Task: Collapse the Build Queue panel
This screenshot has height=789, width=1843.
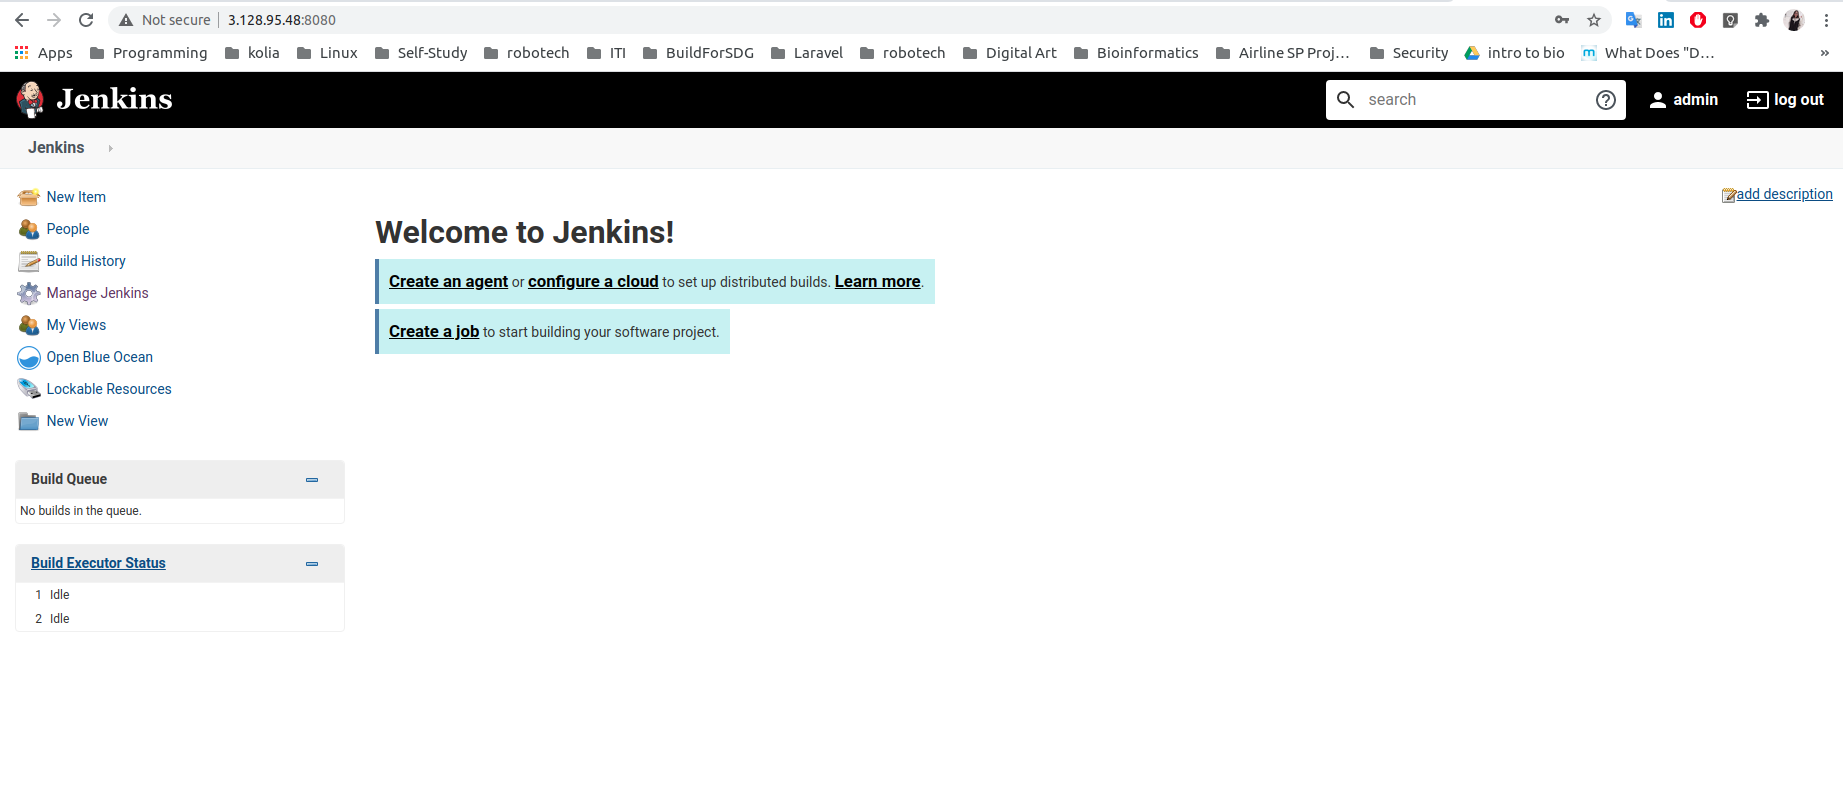Action: coord(312,480)
